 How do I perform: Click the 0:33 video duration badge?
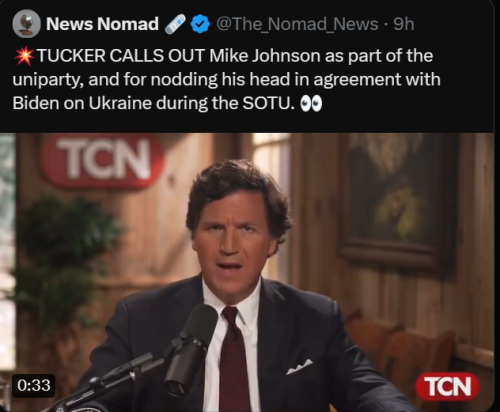click(34, 385)
